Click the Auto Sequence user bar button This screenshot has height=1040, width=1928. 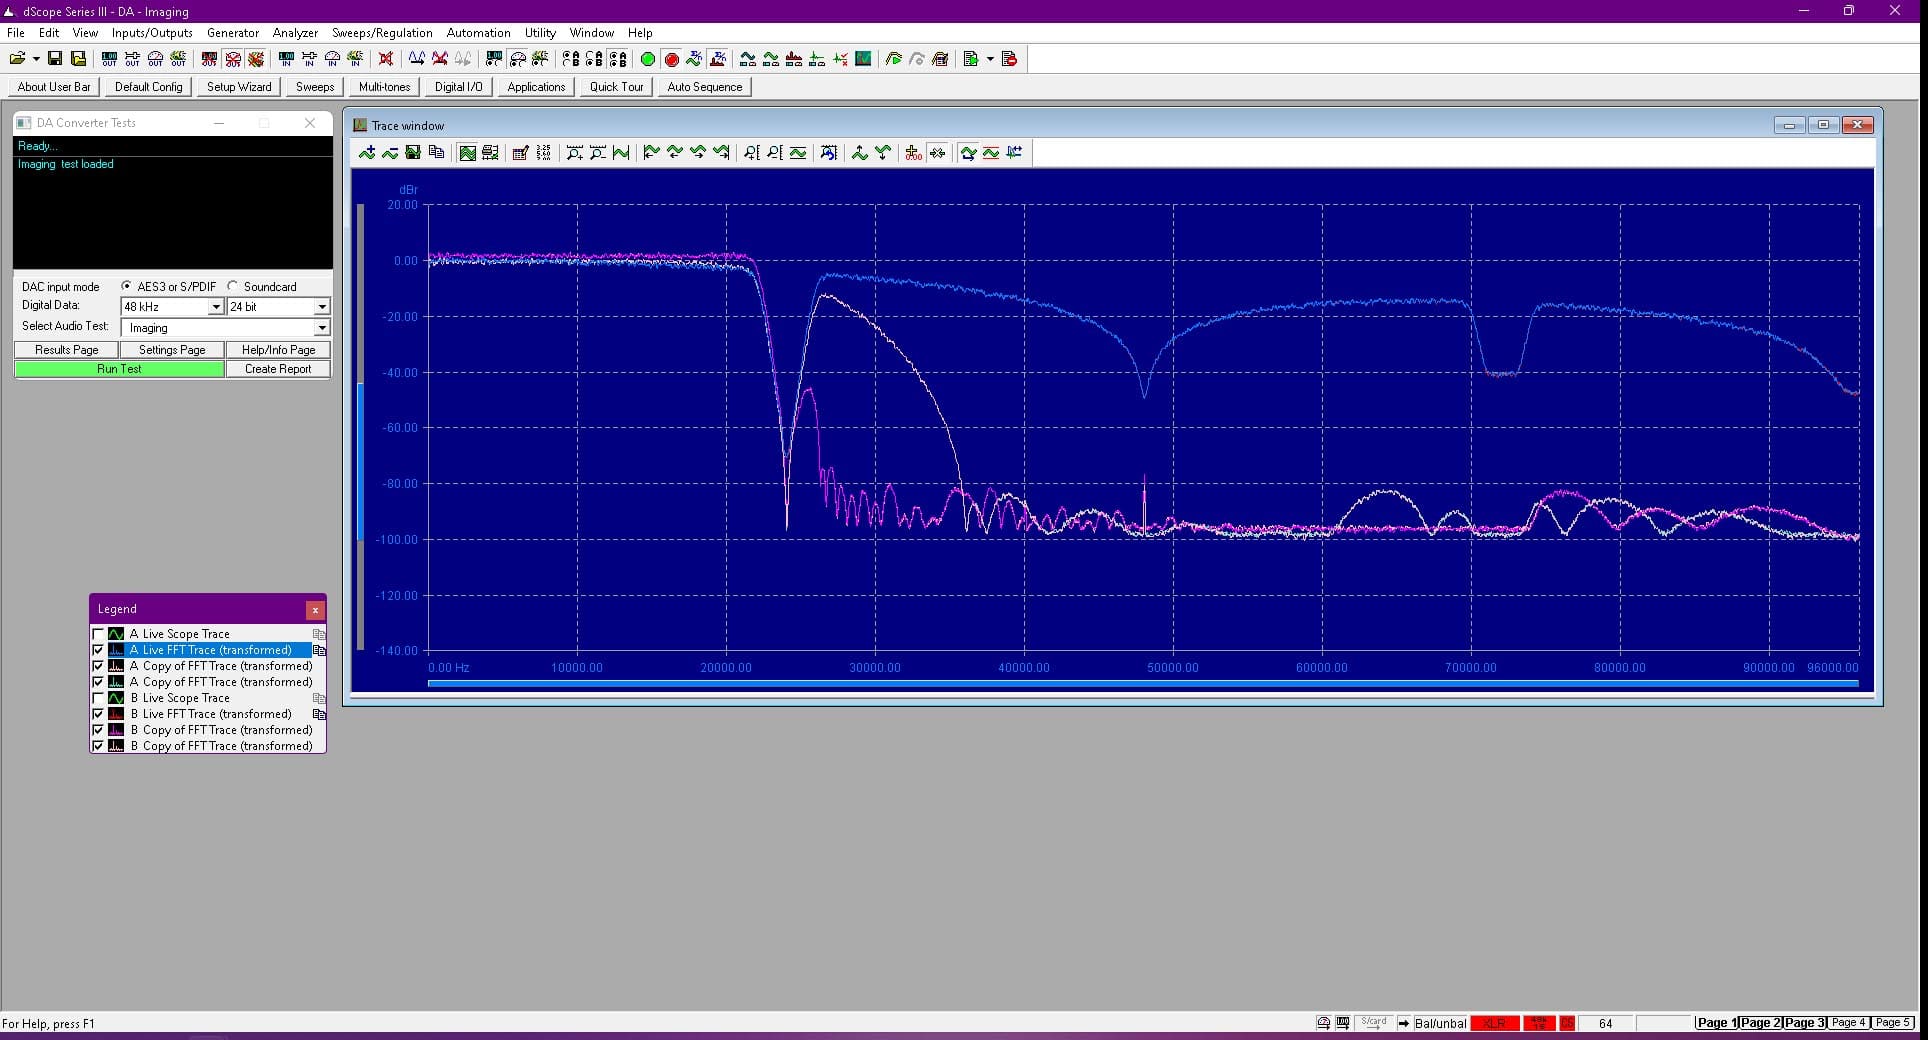[705, 87]
